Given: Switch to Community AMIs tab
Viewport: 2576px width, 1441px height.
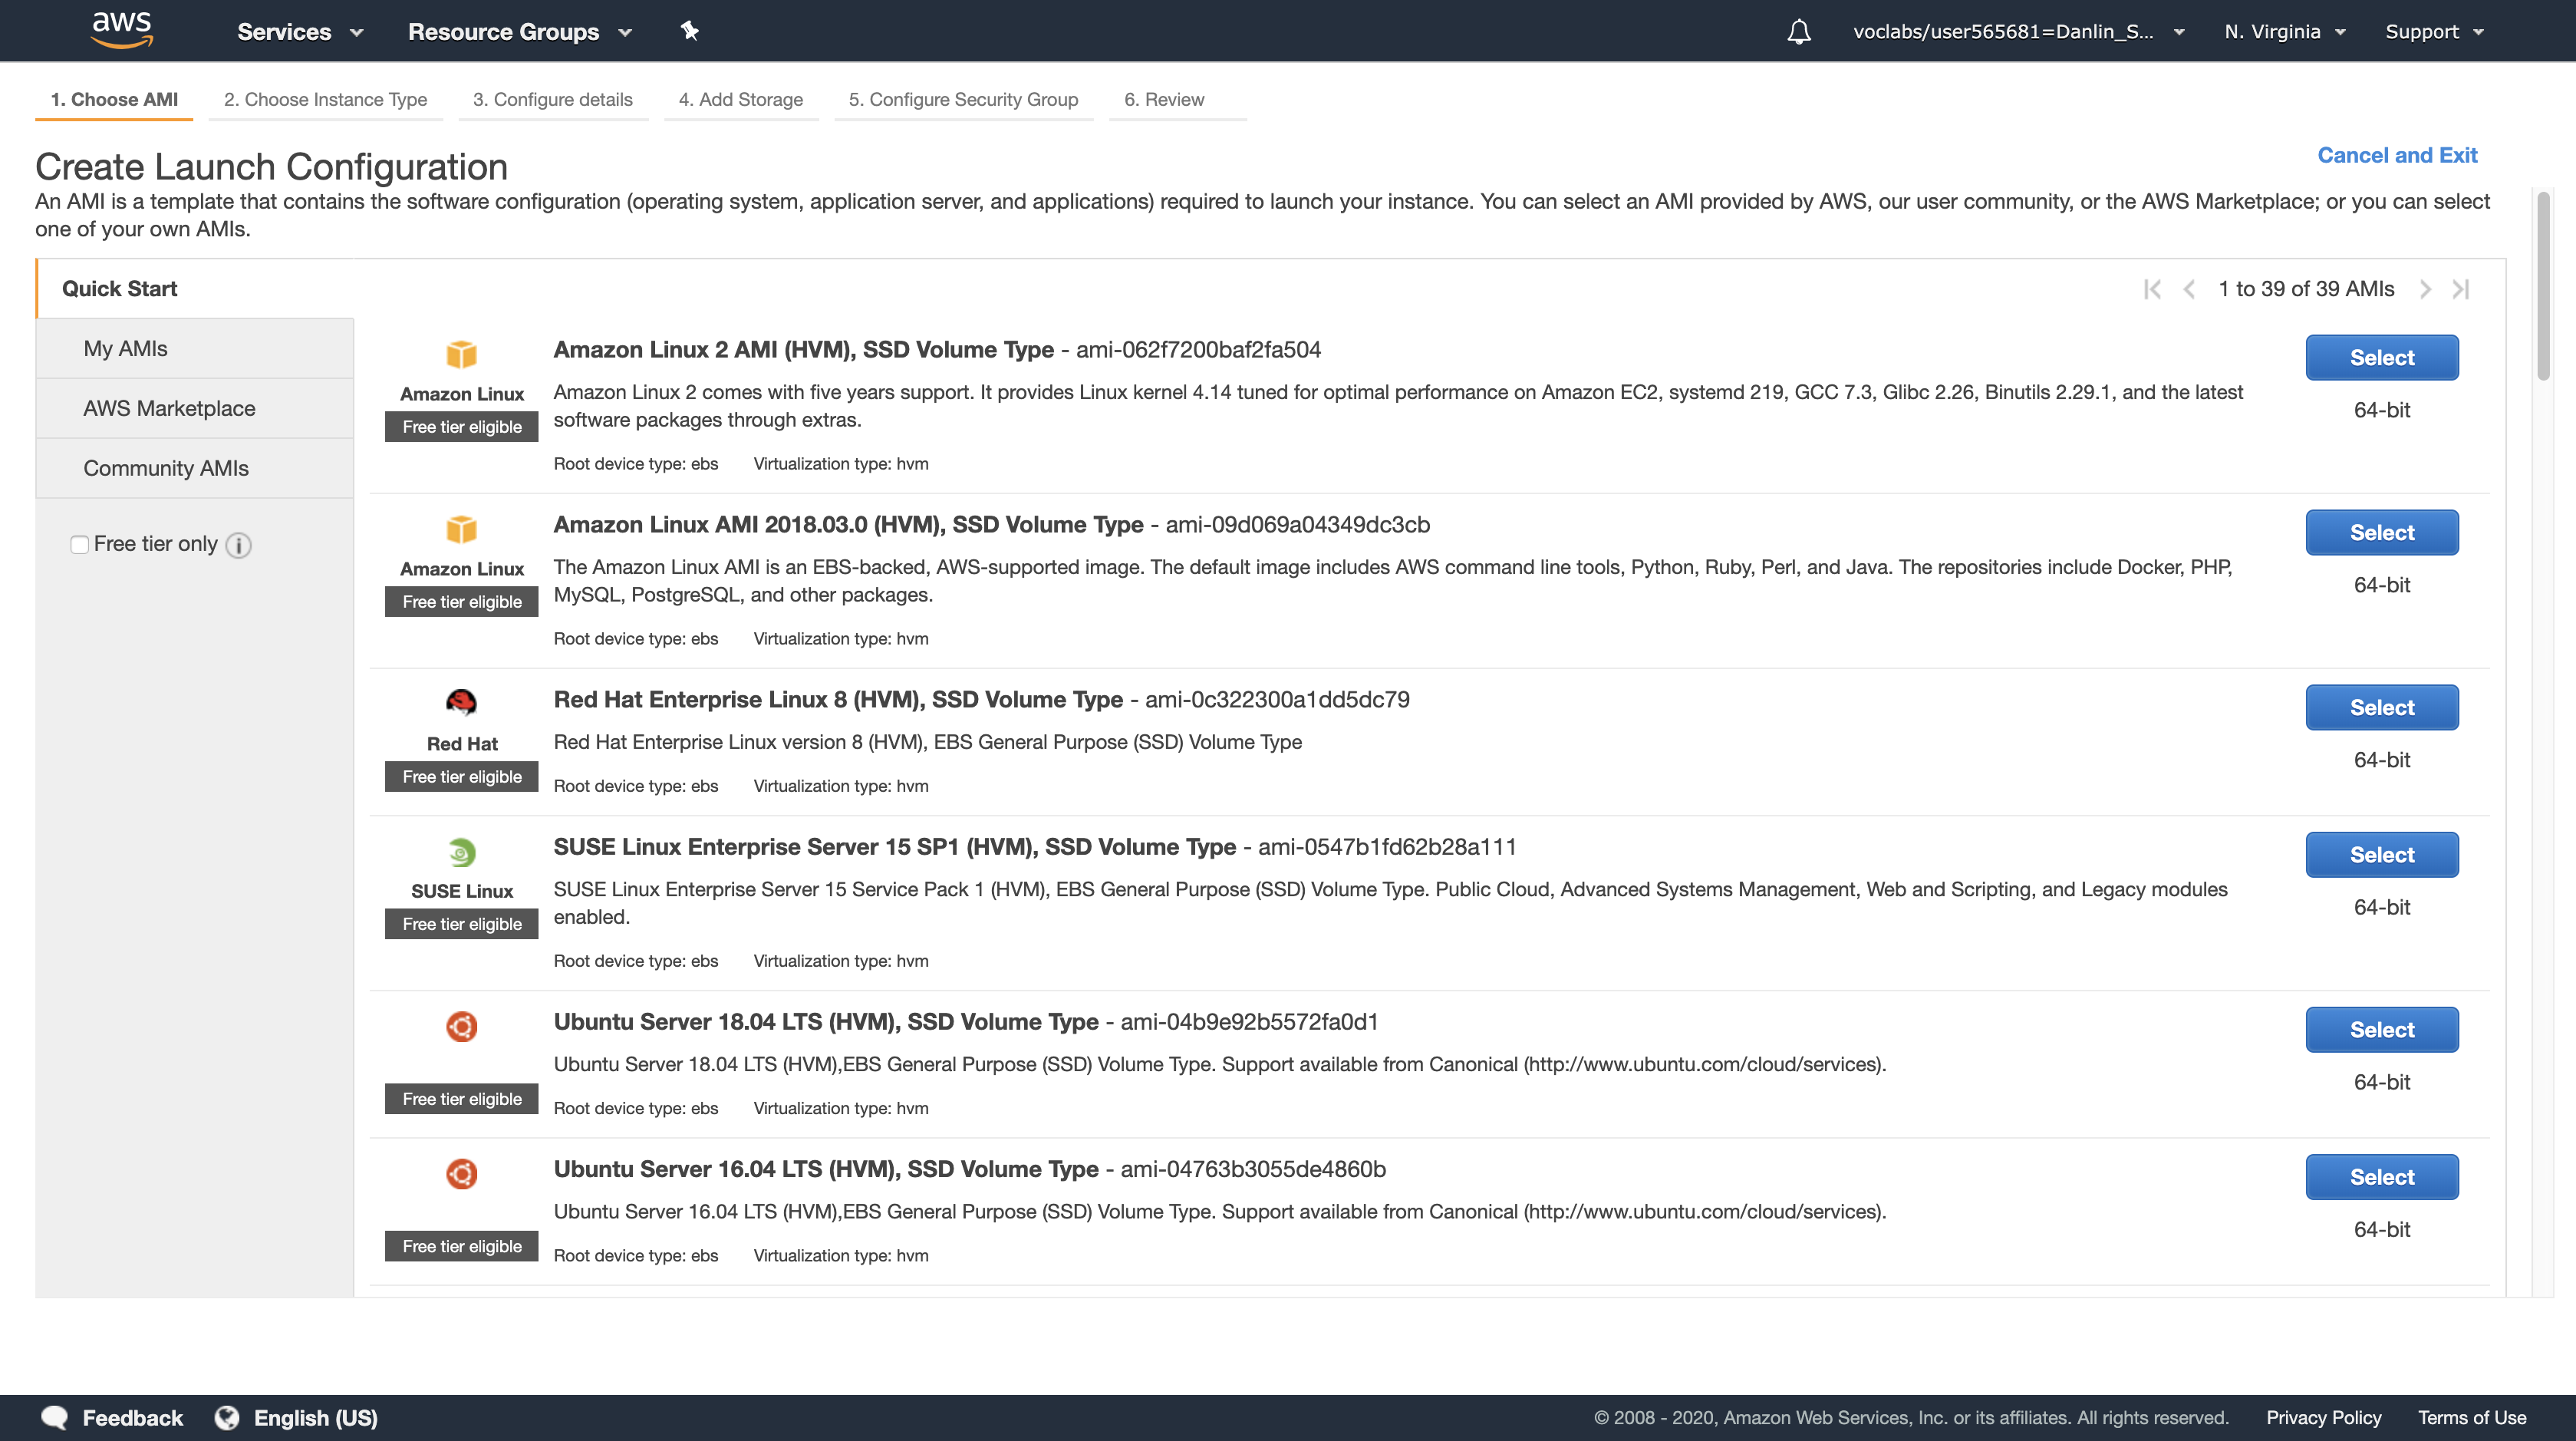Looking at the screenshot, I should (x=166, y=468).
